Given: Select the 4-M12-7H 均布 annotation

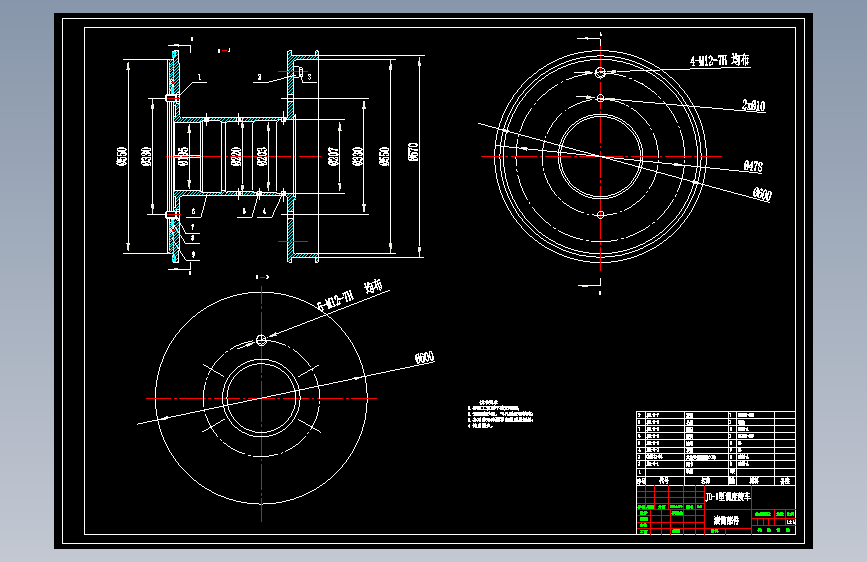Looking at the screenshot, I should pyautogui.click(x=719, y=60).
